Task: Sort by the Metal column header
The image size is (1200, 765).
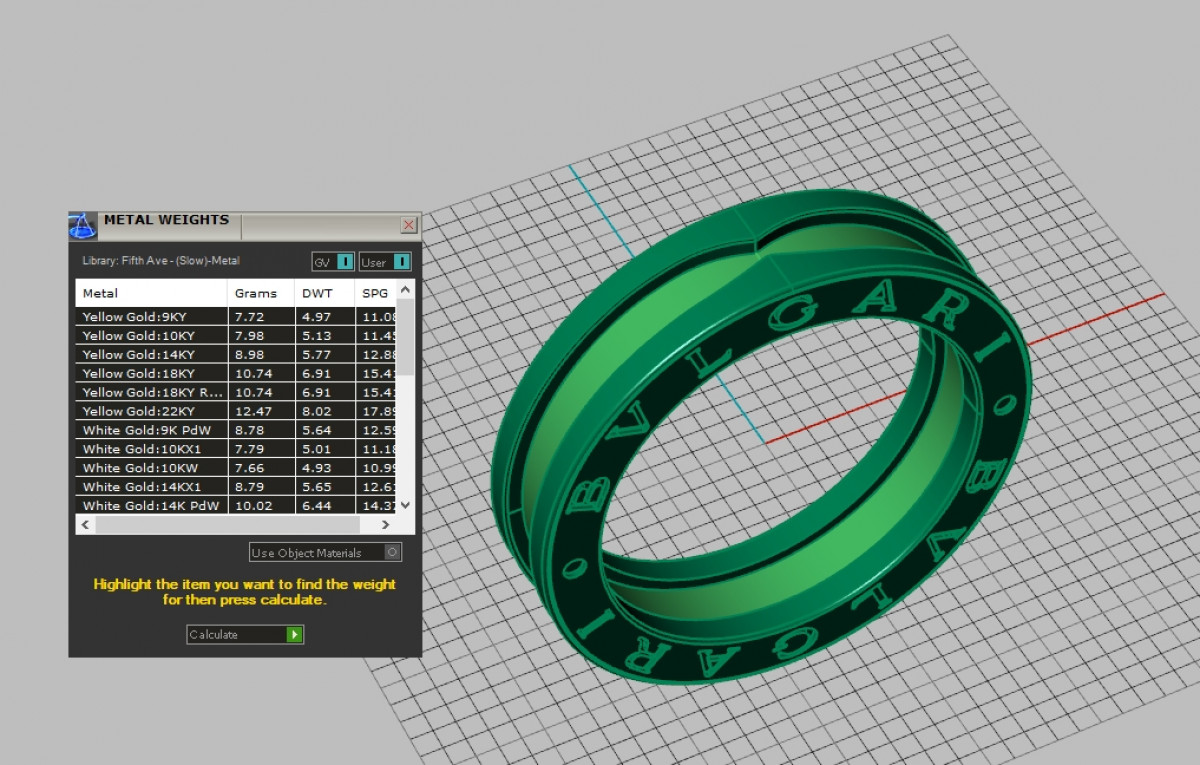Action: (x=150, y=293)
